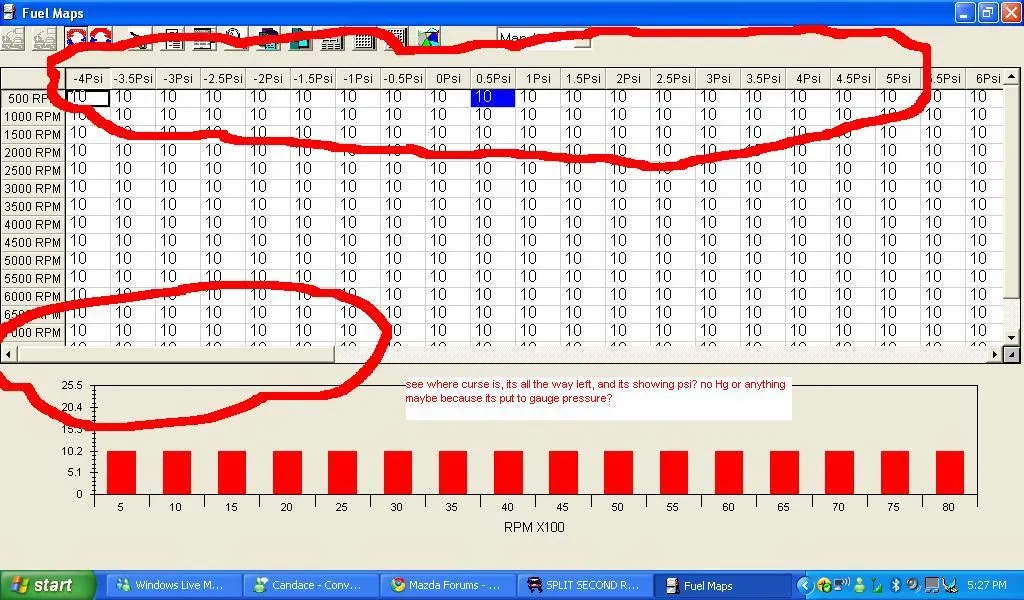The image size is (1024, 600).
Task: Select the -4Psi column header
Action: [87, 78]
